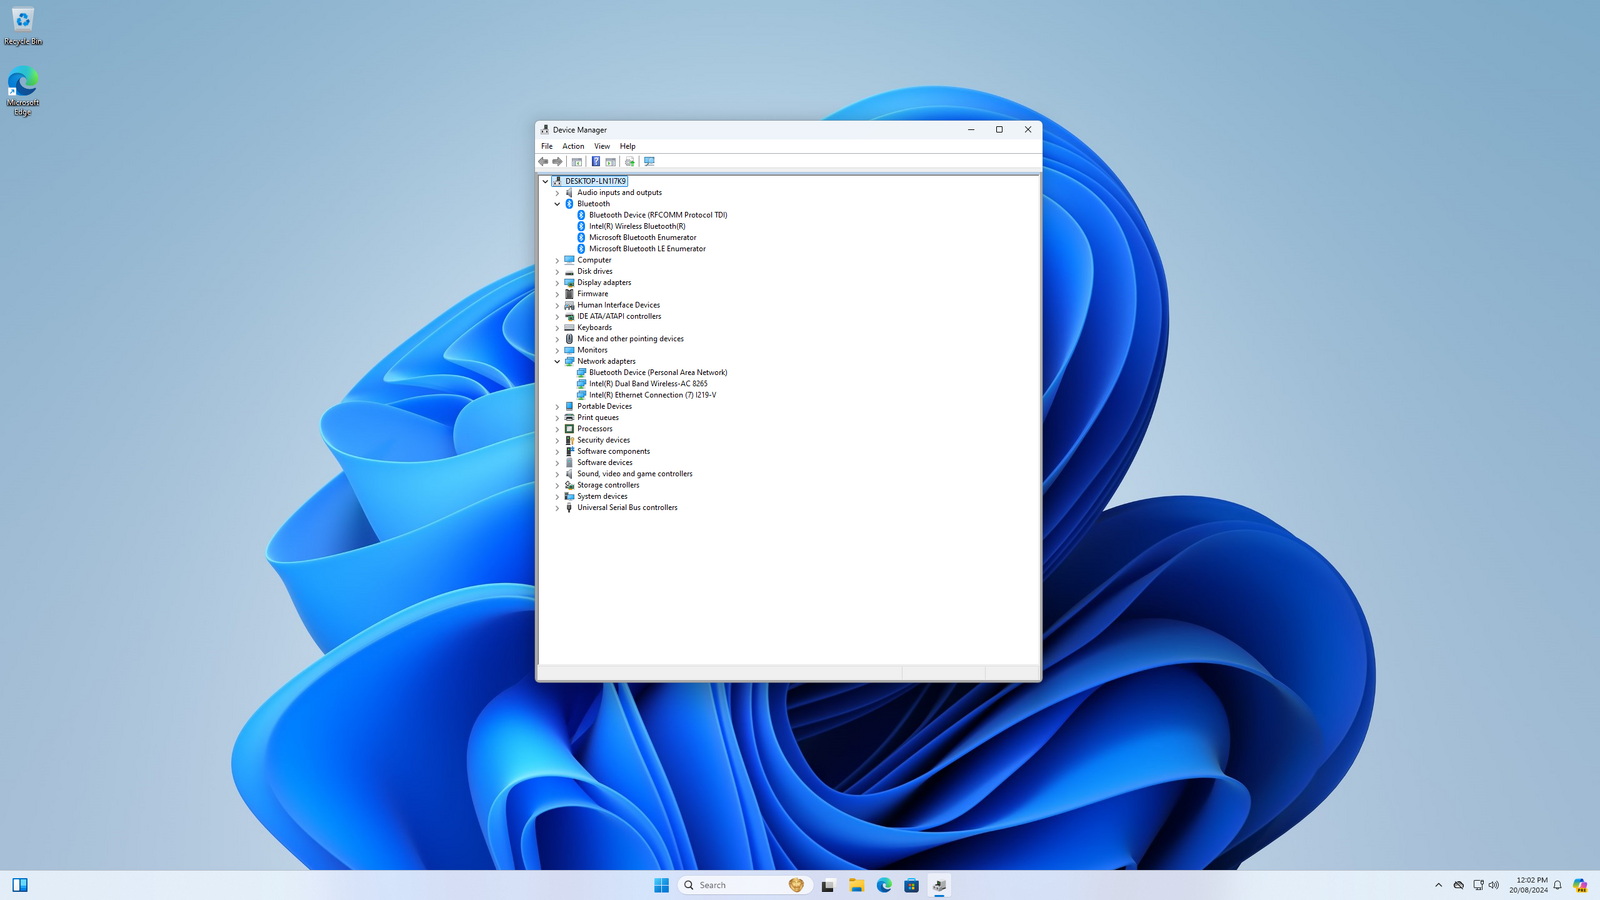Collapse the Network adapters category
Viewport: 1600px width, 900px height.
[558, 362]
